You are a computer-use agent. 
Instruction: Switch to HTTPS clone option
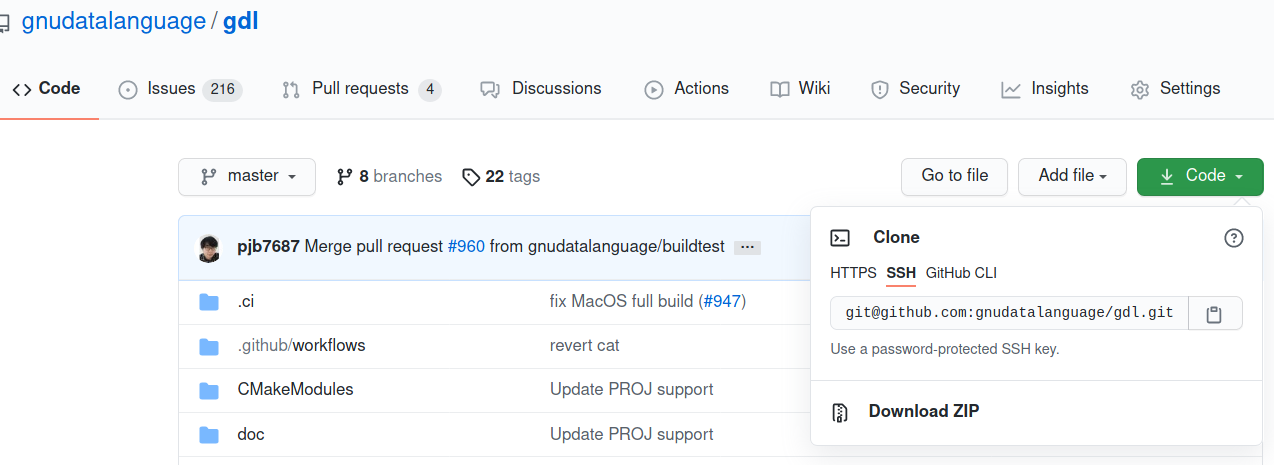click(853, 273)
